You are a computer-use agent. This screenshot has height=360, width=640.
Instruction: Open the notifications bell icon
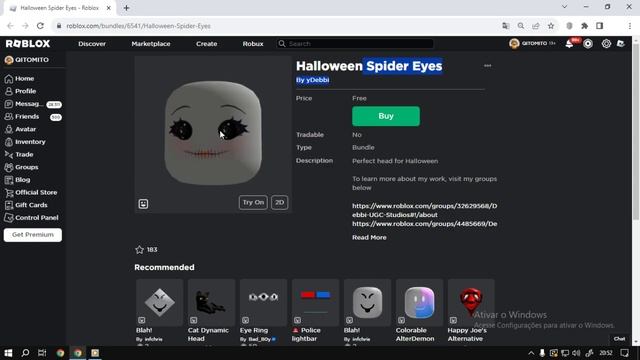click(569, 44)
